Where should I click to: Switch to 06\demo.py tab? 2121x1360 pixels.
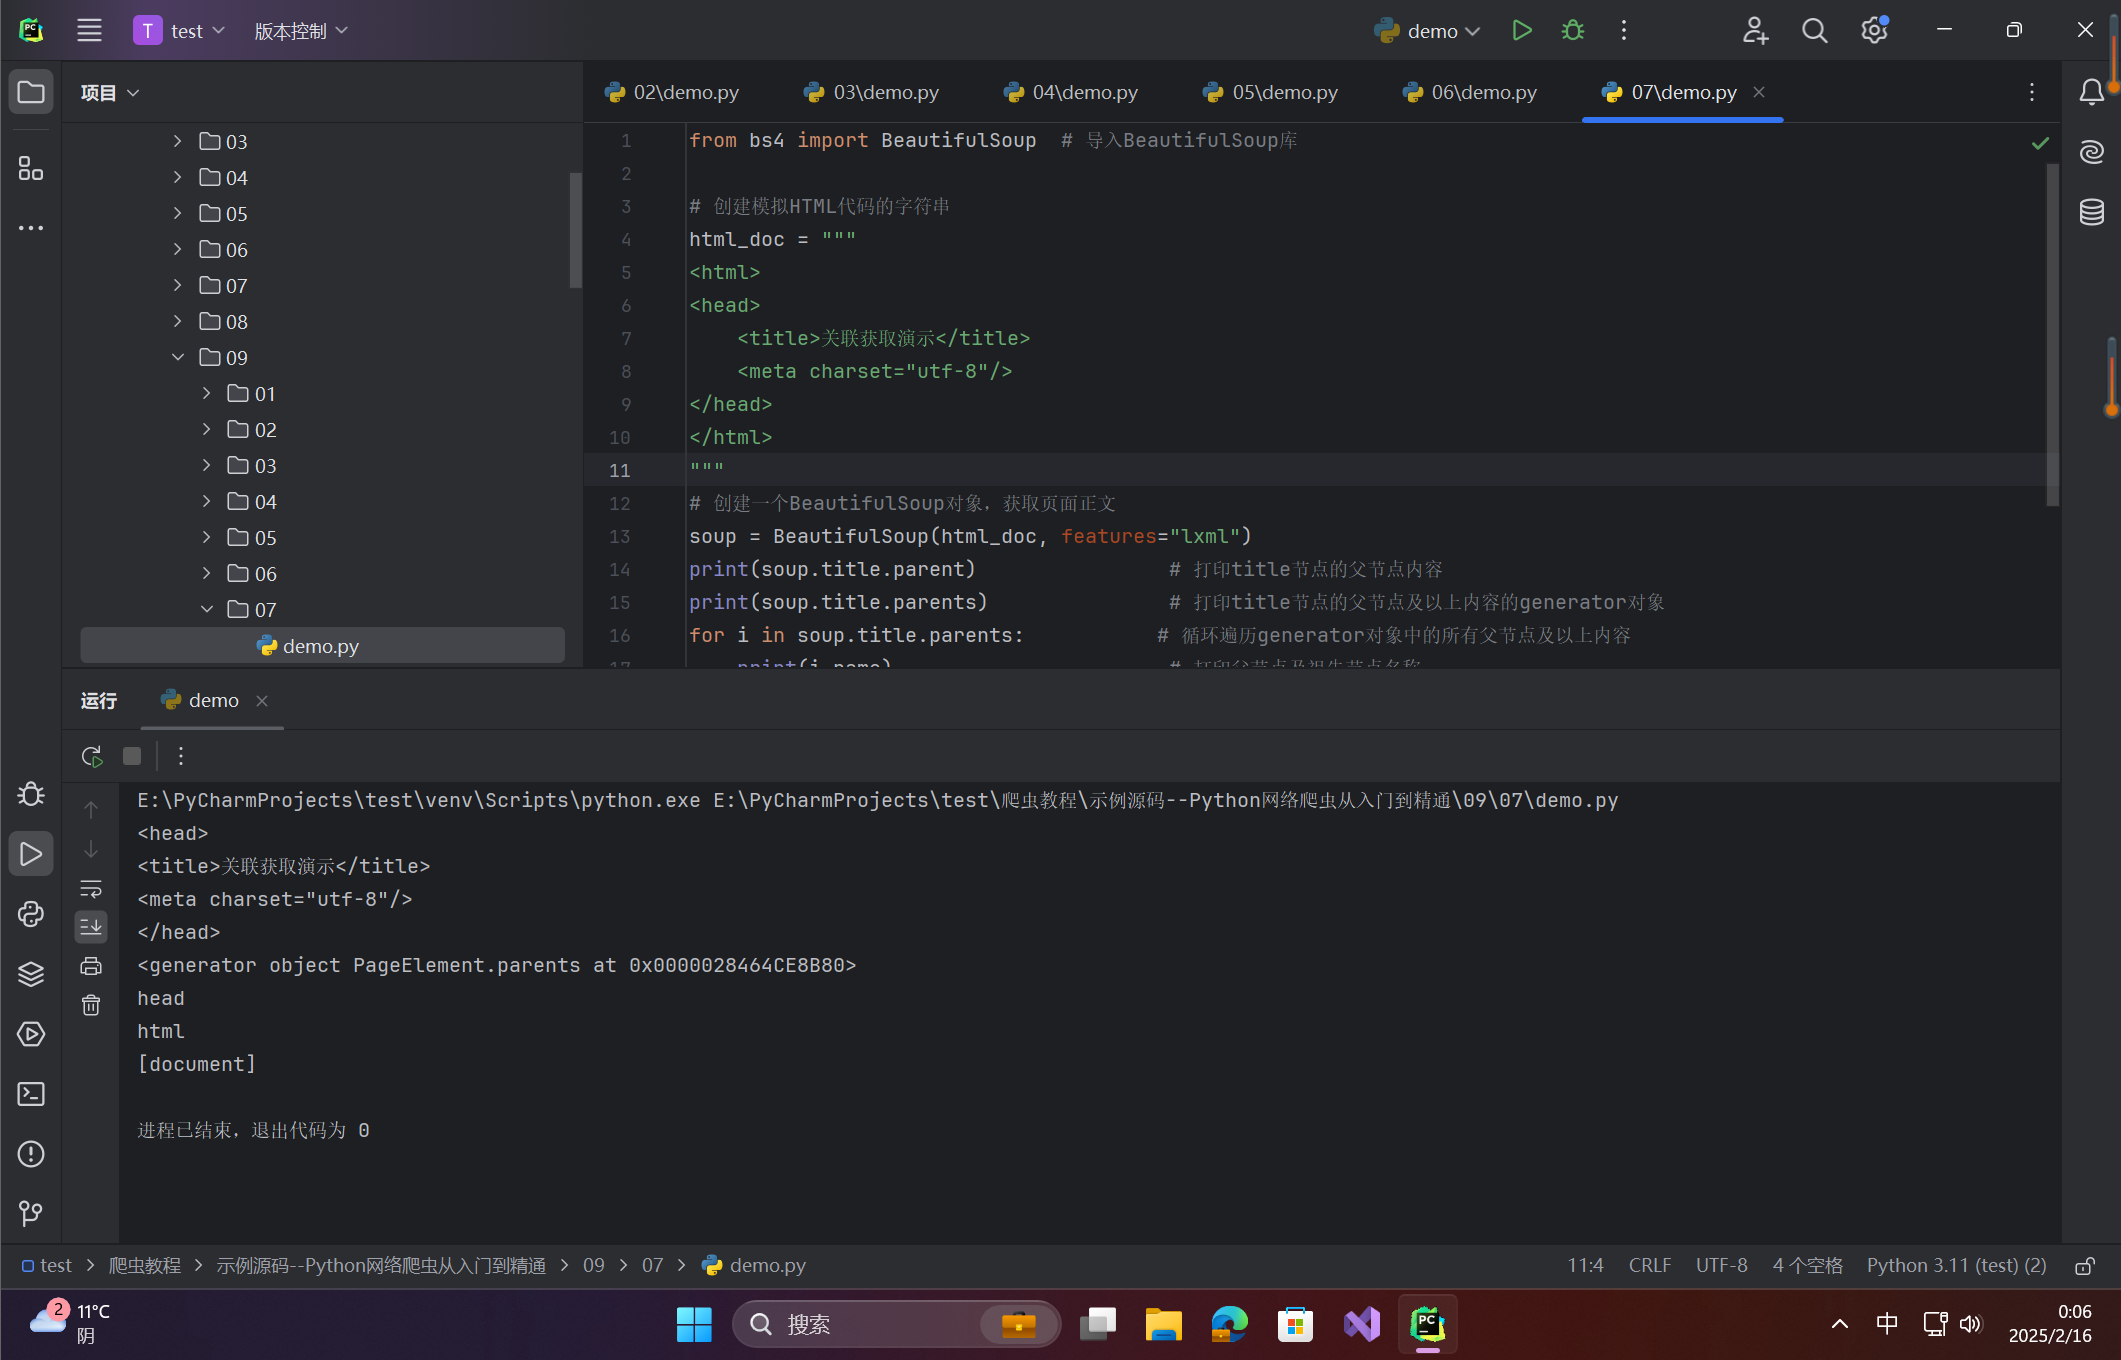point(1470,92)
